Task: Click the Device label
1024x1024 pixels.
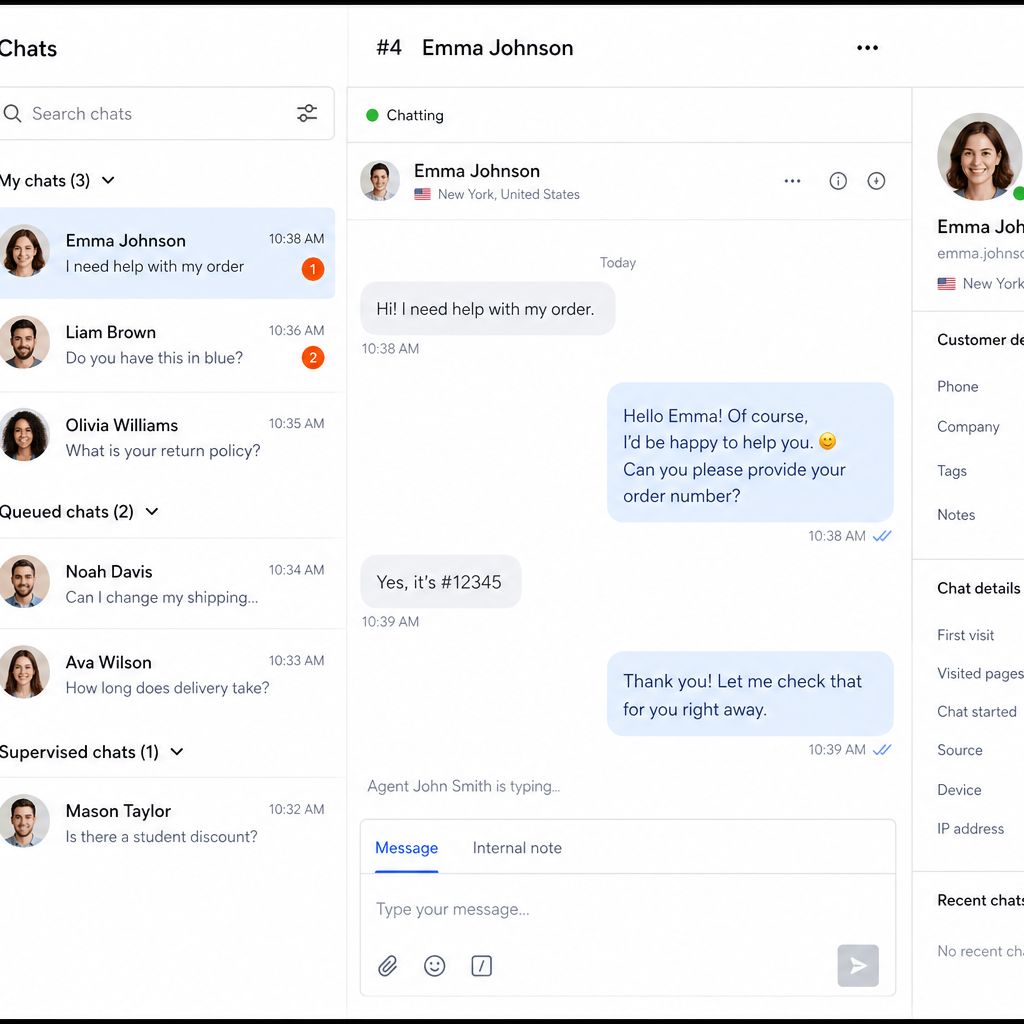Action: (x=959, y=790)
